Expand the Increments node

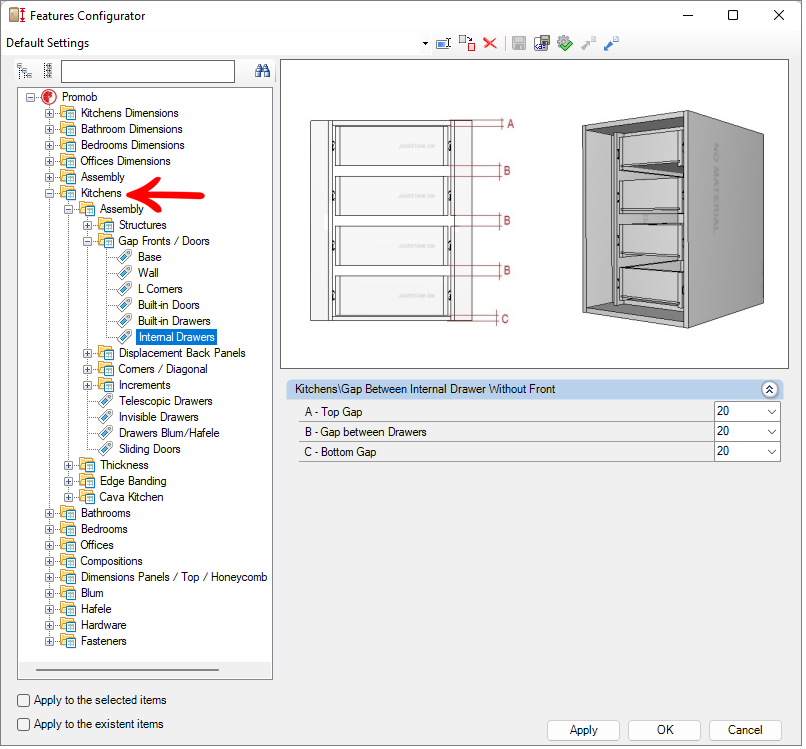[87, 386]
